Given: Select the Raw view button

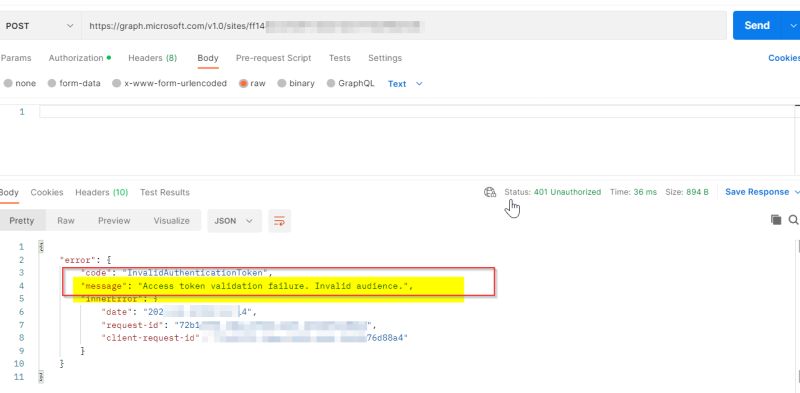Looking at the screenshot, I should 66,221.
